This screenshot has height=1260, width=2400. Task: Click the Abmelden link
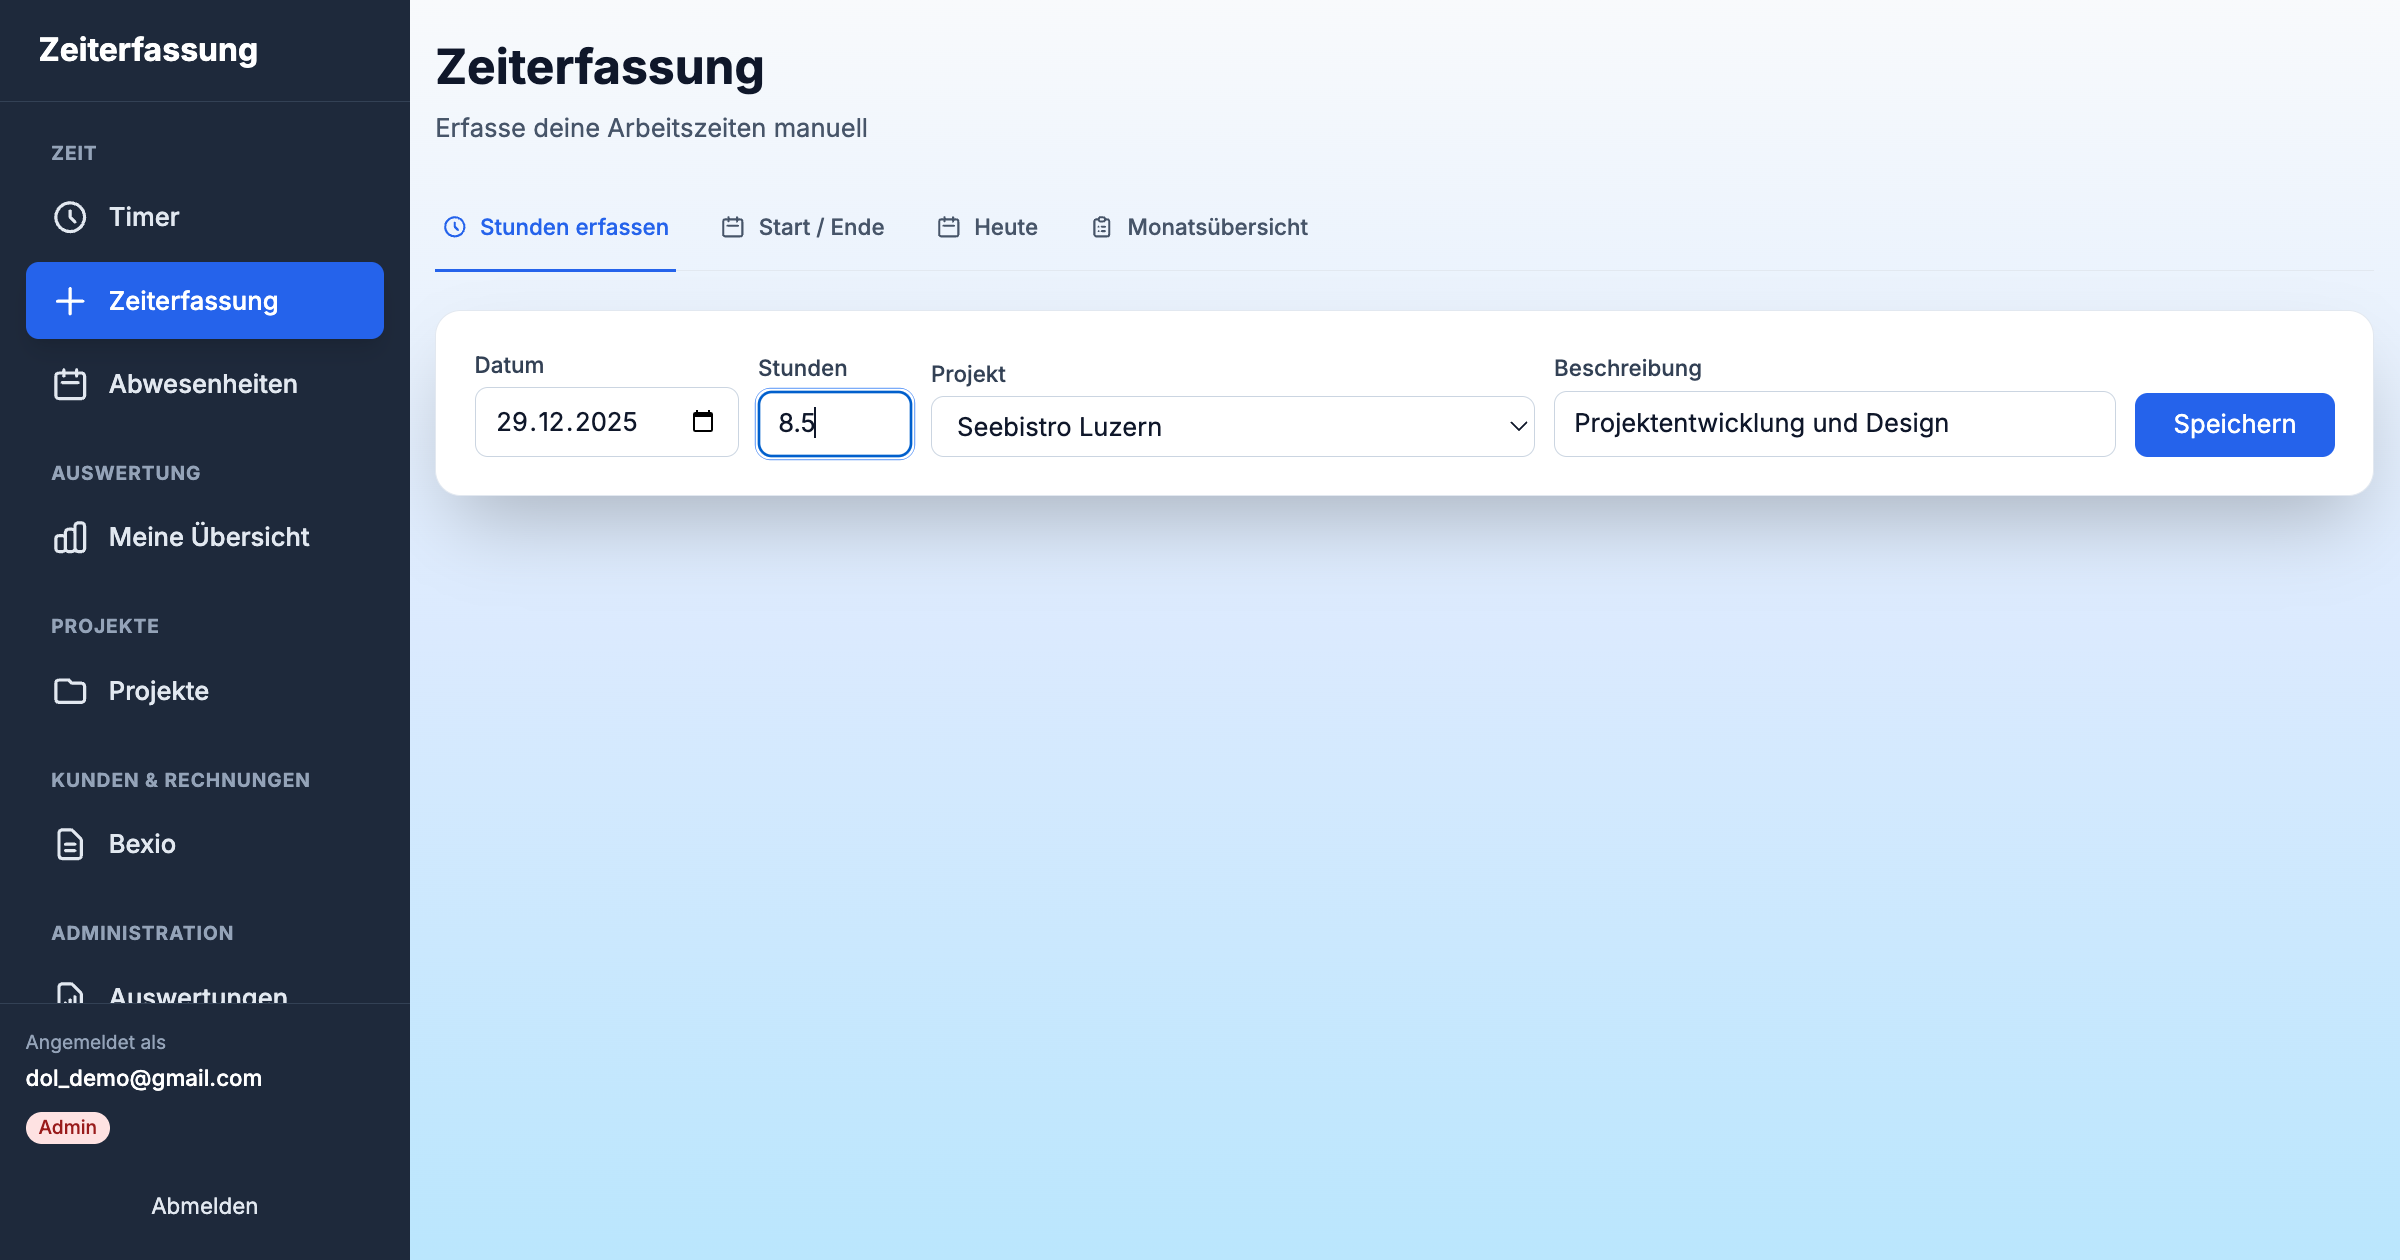tap(204, 1206)
